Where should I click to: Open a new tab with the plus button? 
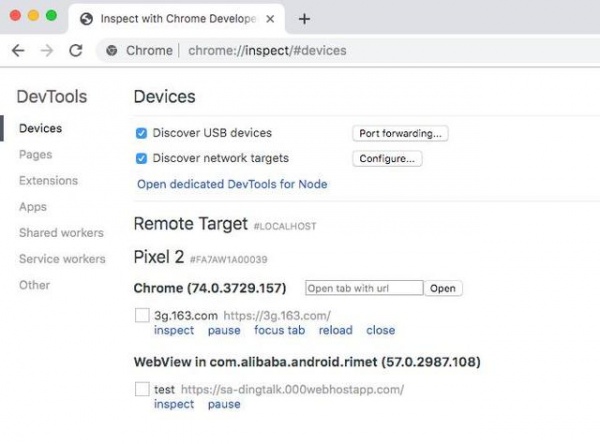(x=304, y=19)
